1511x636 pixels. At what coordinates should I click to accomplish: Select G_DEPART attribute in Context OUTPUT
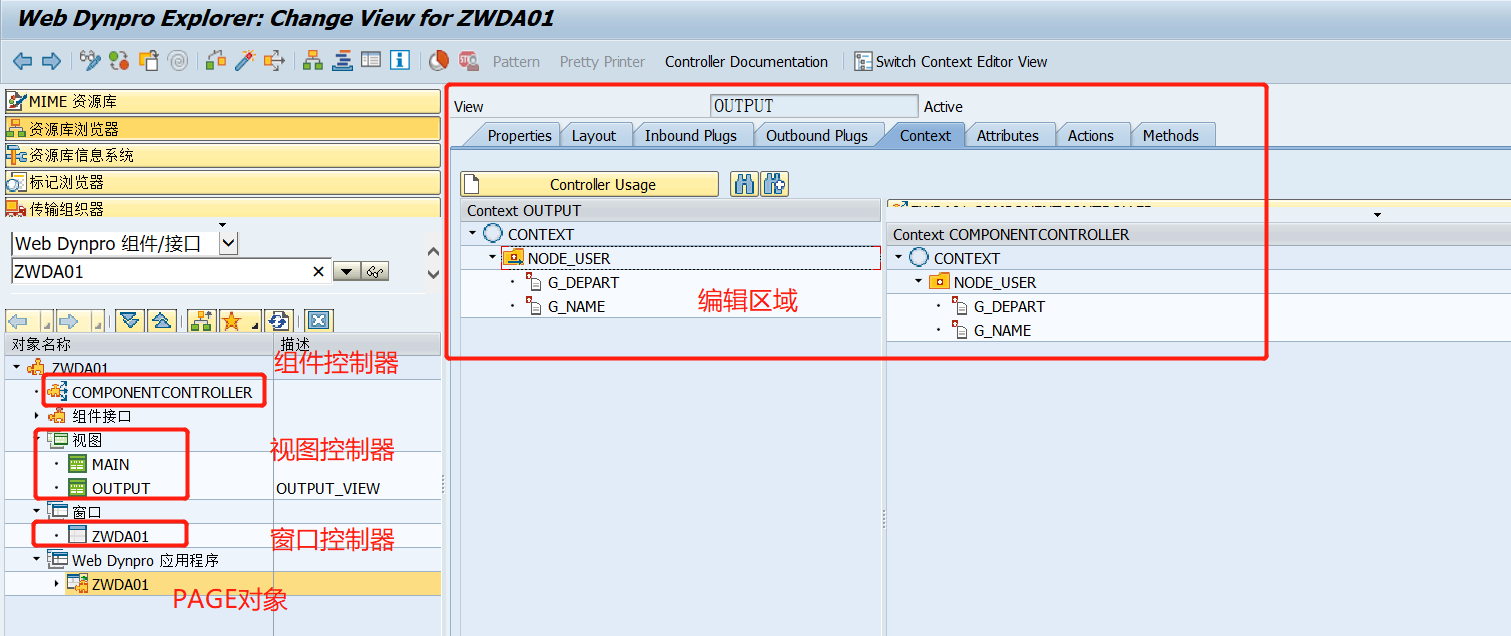click(x=583, y=282)
